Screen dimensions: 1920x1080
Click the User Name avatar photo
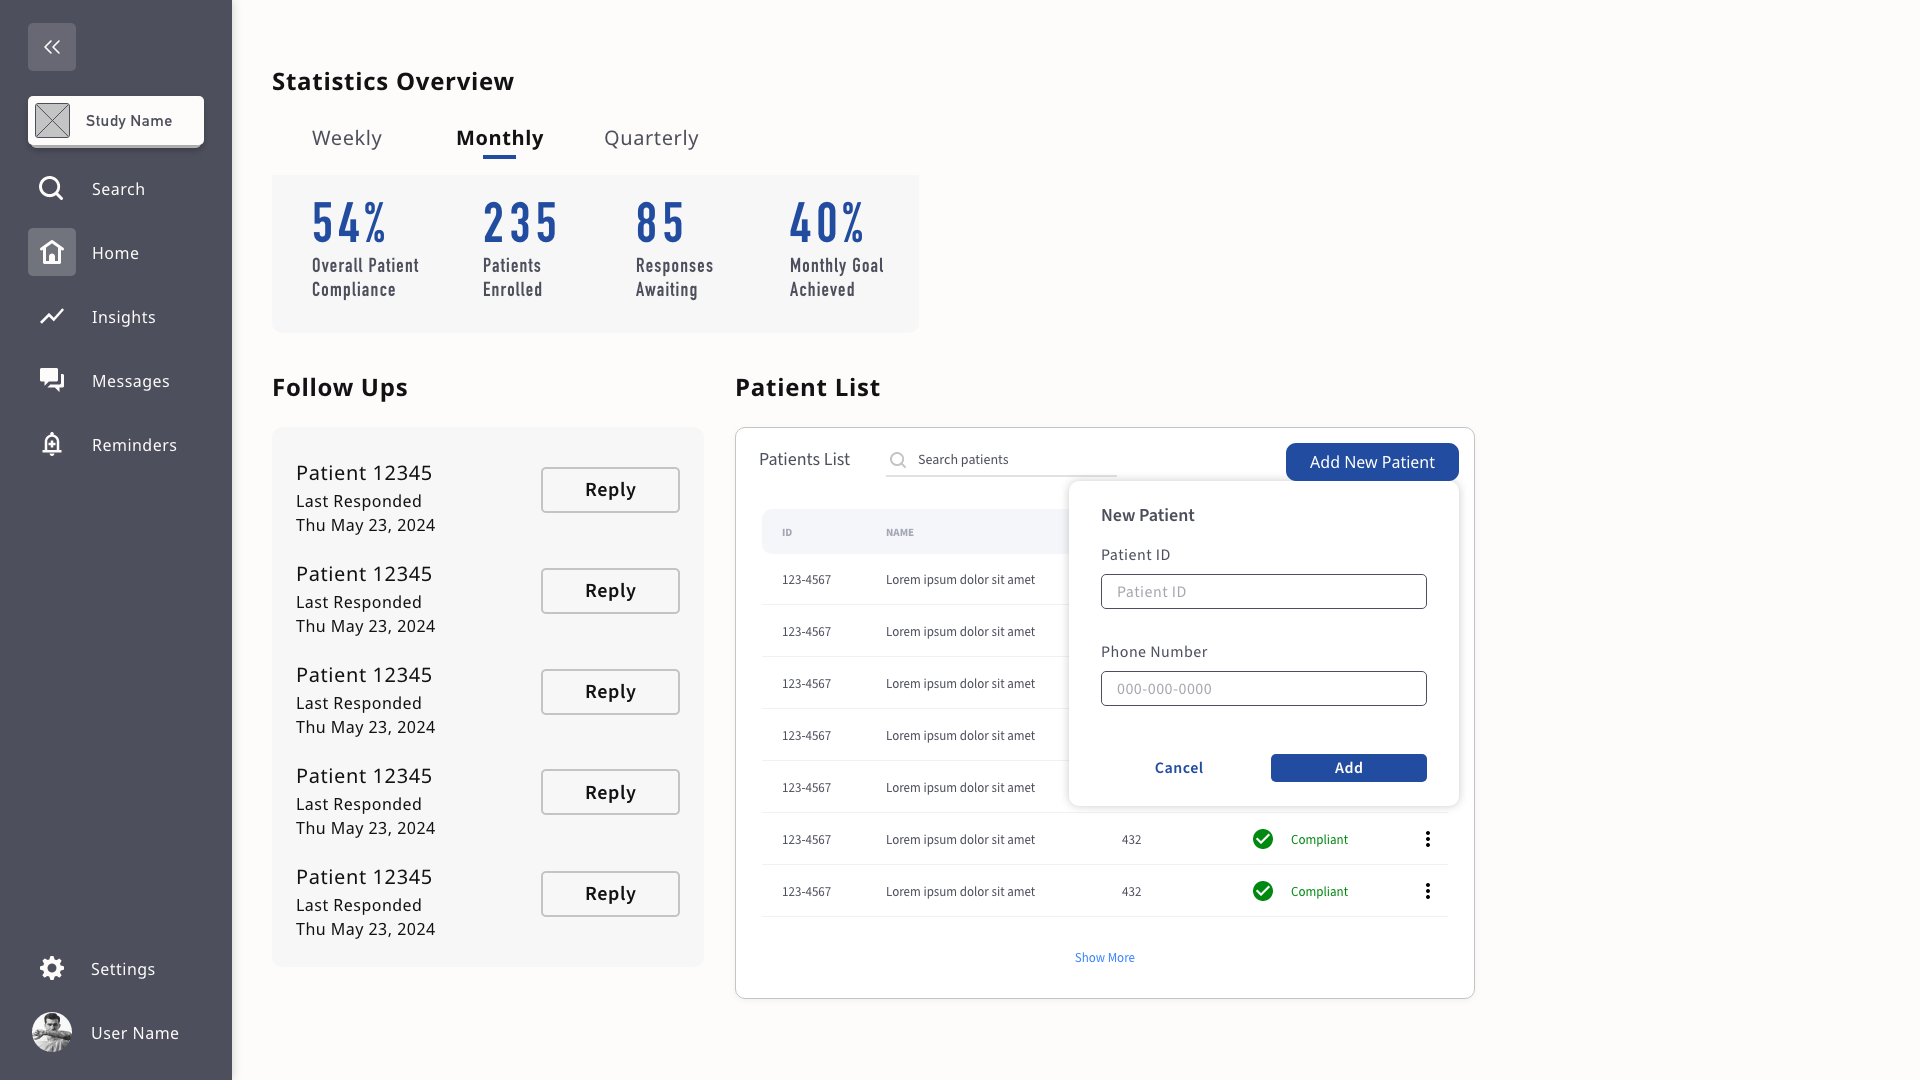tap(52, 1032)
